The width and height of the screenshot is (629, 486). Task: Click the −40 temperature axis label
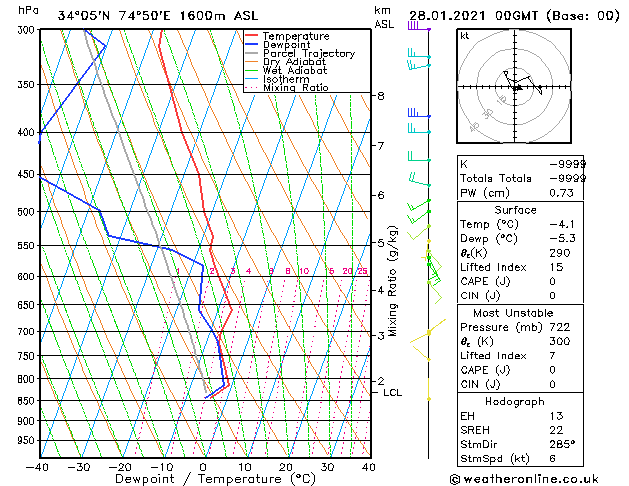tap(37, 467)
